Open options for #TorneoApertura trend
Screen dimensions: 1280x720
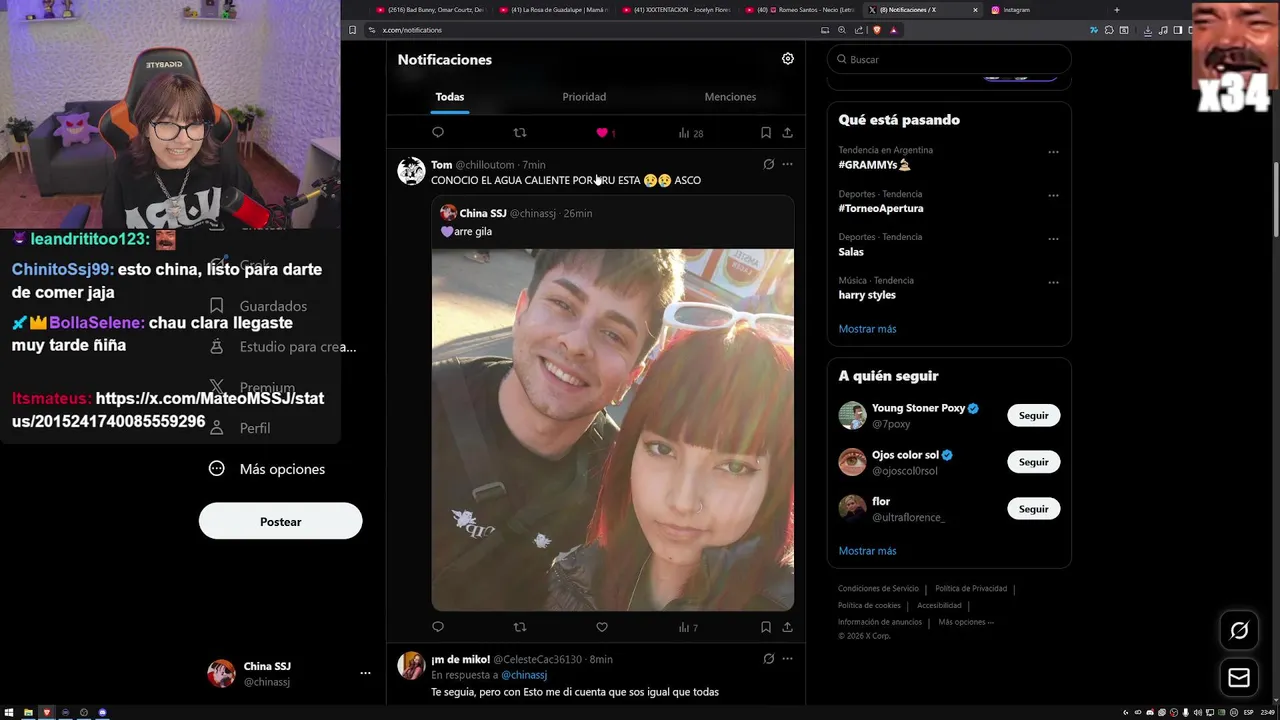1053,196
